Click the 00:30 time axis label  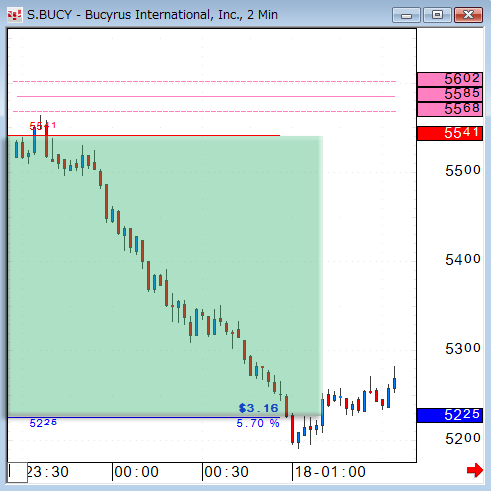[x=227, y=472]
